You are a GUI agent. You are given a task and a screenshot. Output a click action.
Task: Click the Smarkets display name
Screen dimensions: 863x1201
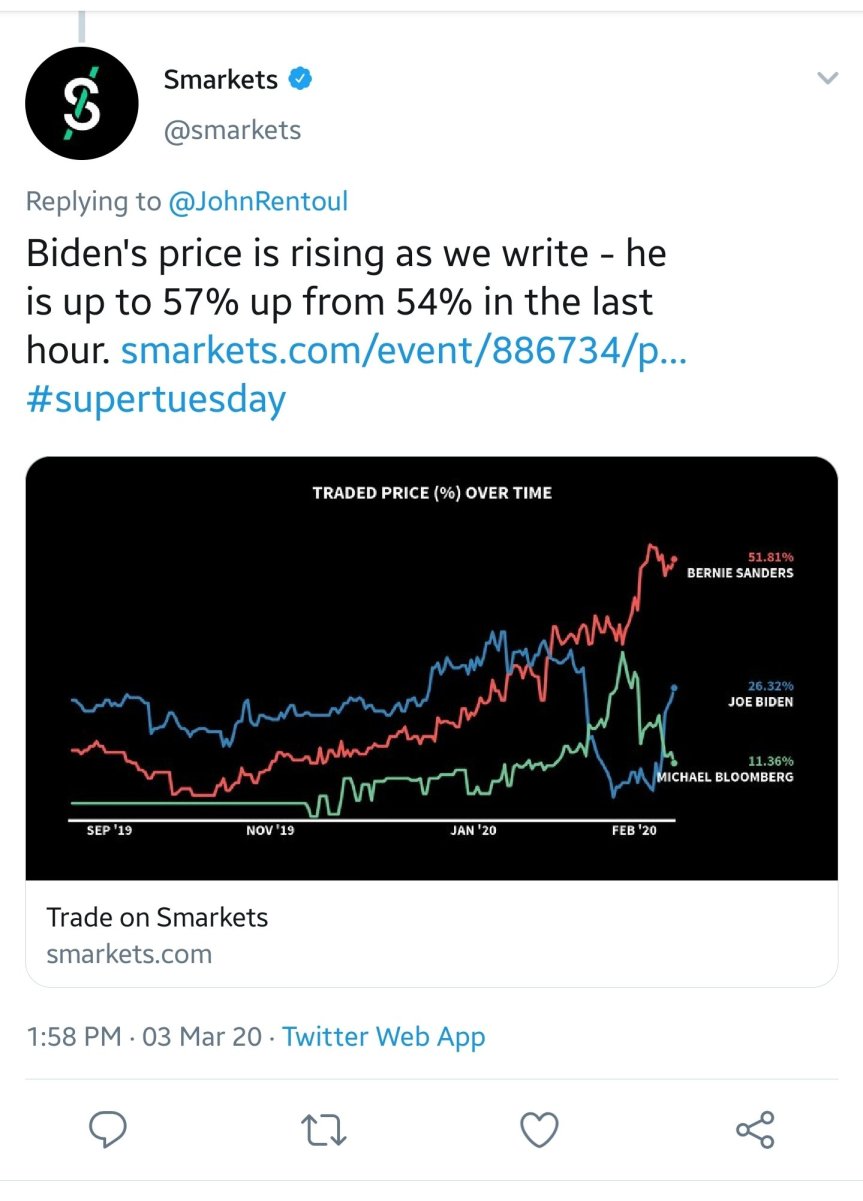pyautogui.click(x=221, y=79)
